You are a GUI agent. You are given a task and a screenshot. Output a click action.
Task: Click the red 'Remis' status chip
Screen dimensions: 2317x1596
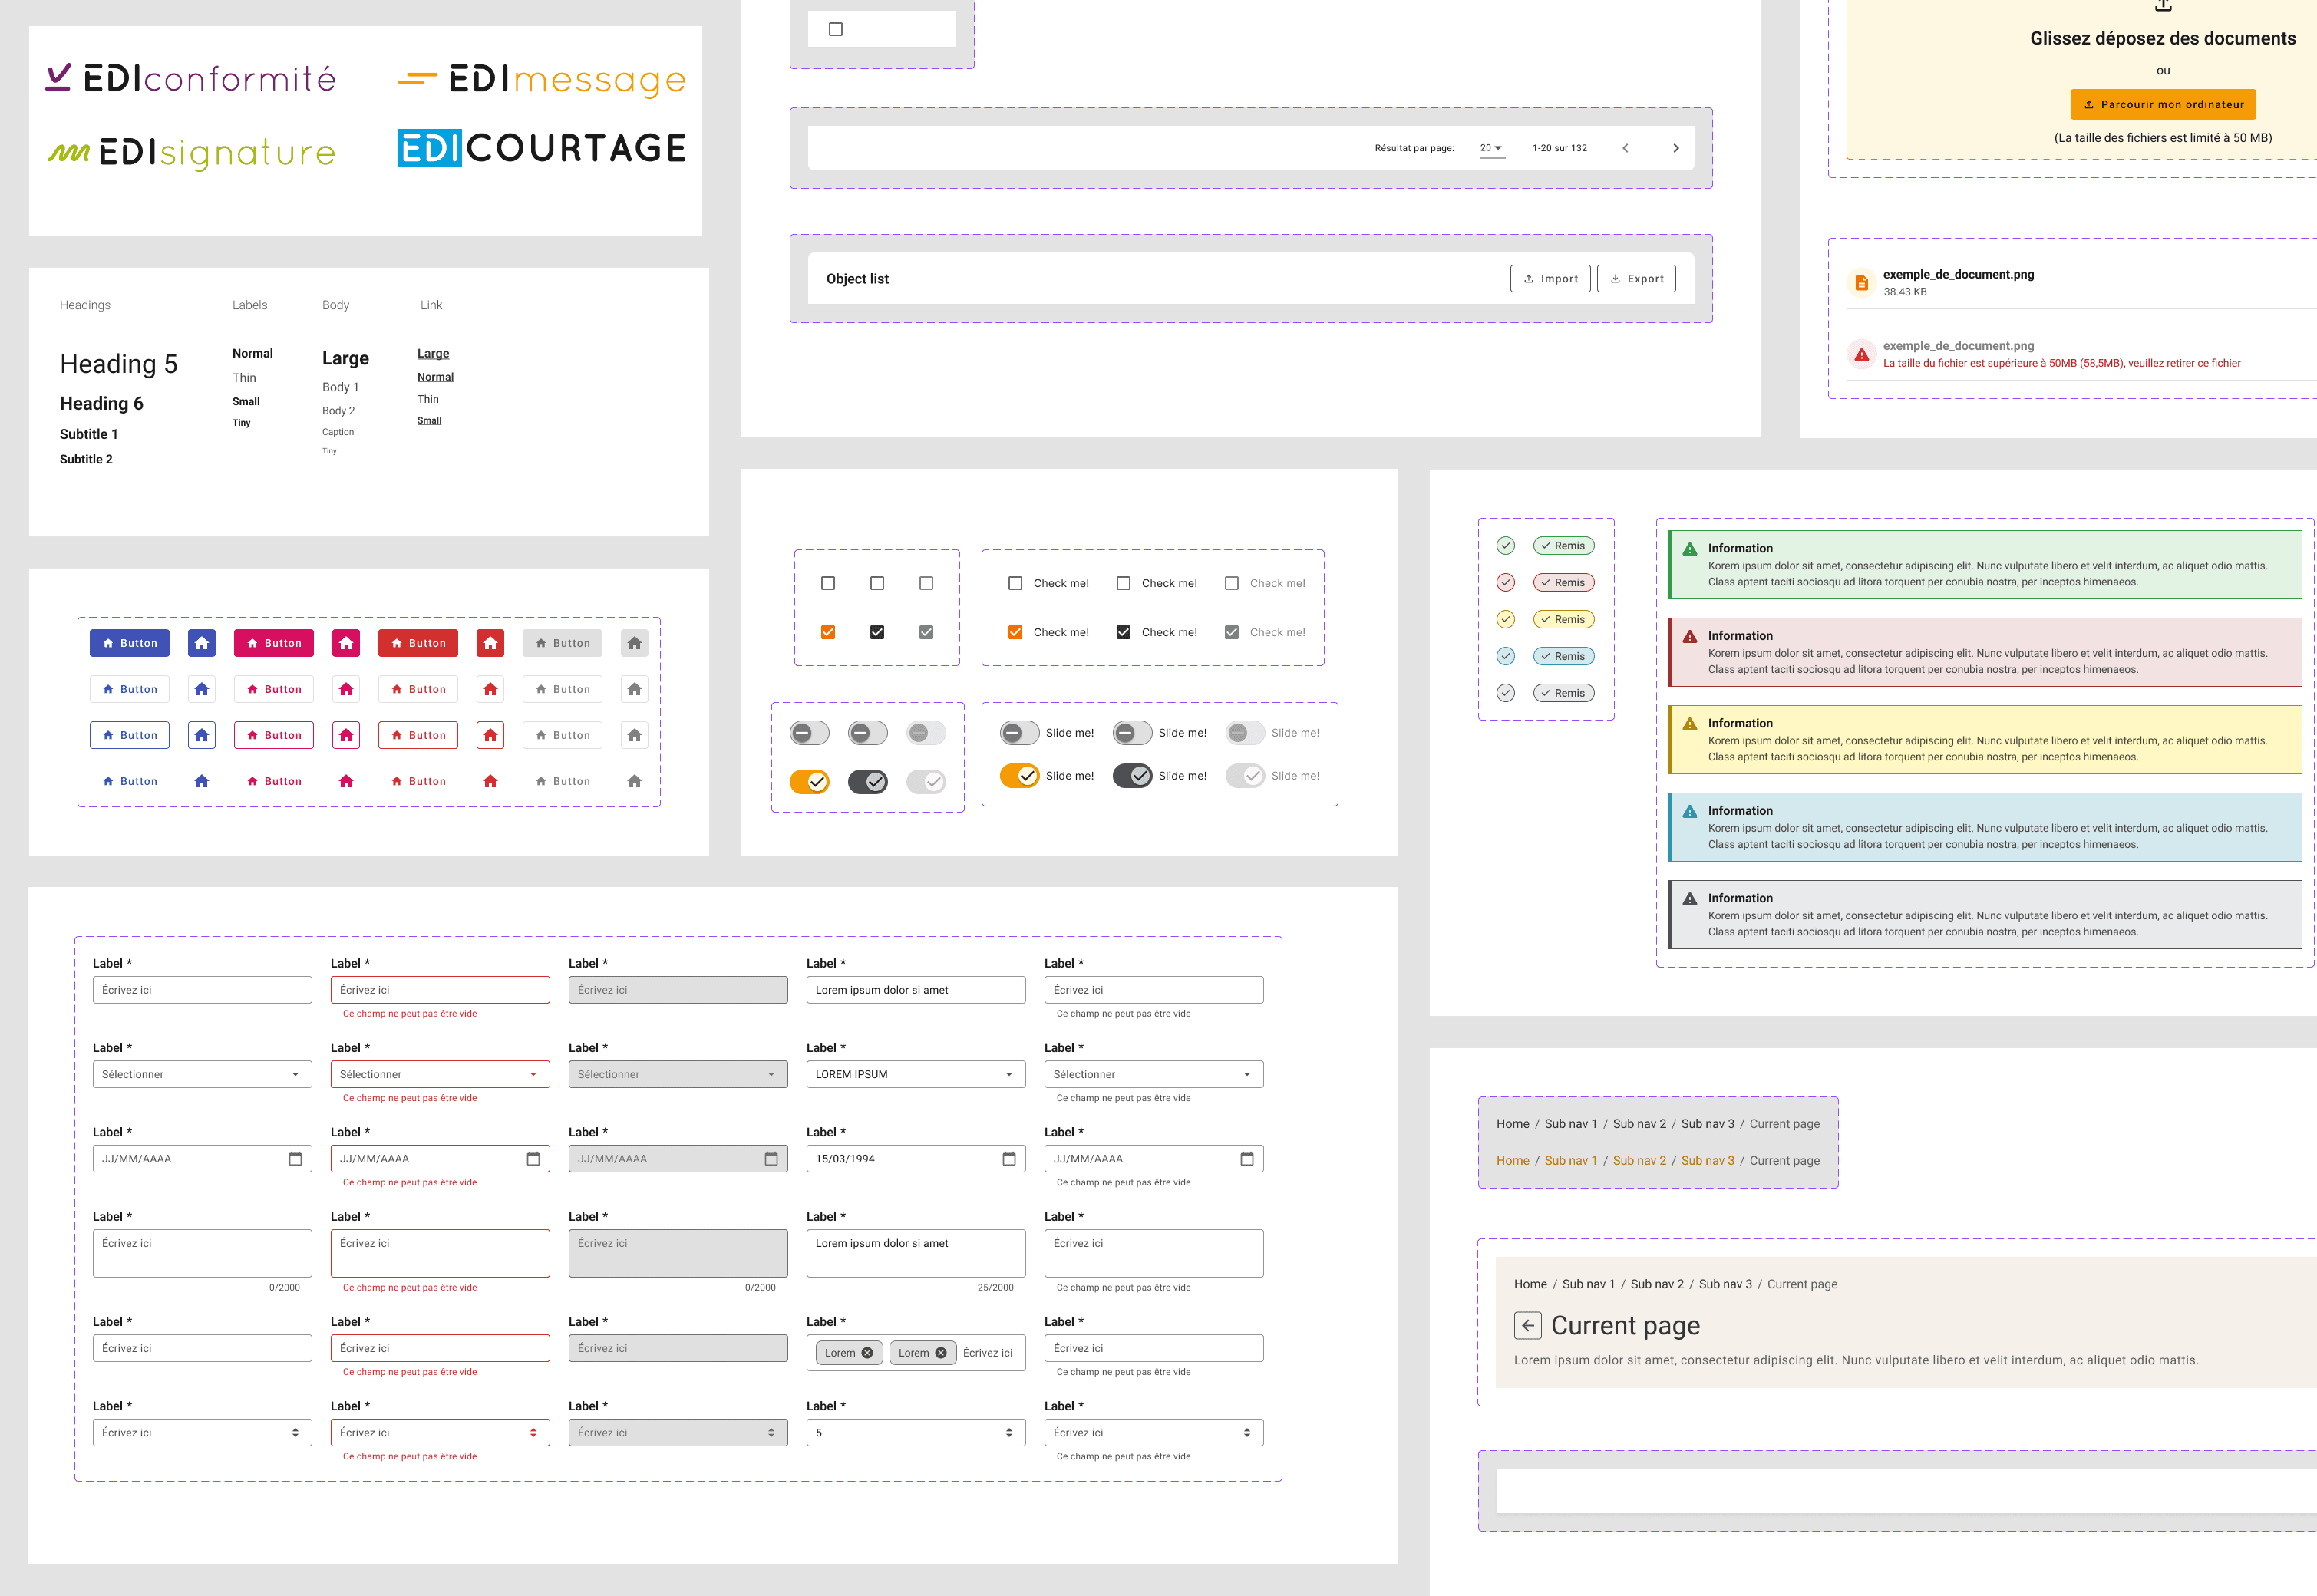(1563, 583)
